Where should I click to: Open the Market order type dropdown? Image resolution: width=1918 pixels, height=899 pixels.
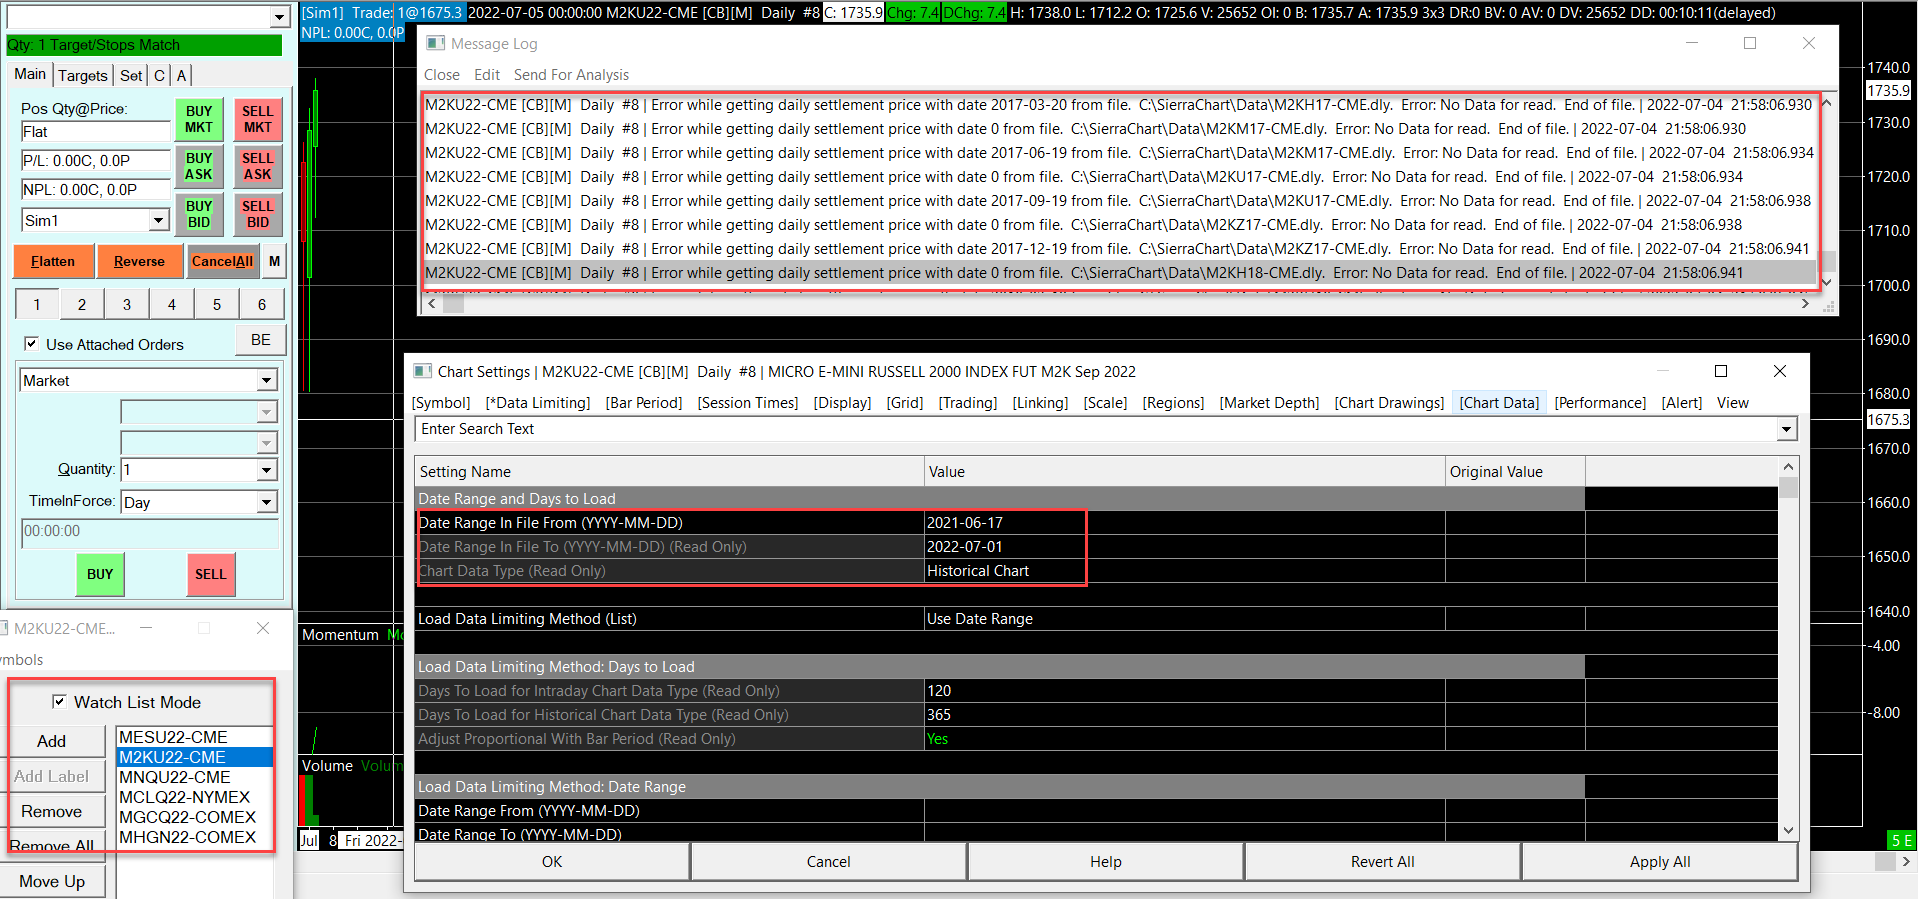[267, 380]
